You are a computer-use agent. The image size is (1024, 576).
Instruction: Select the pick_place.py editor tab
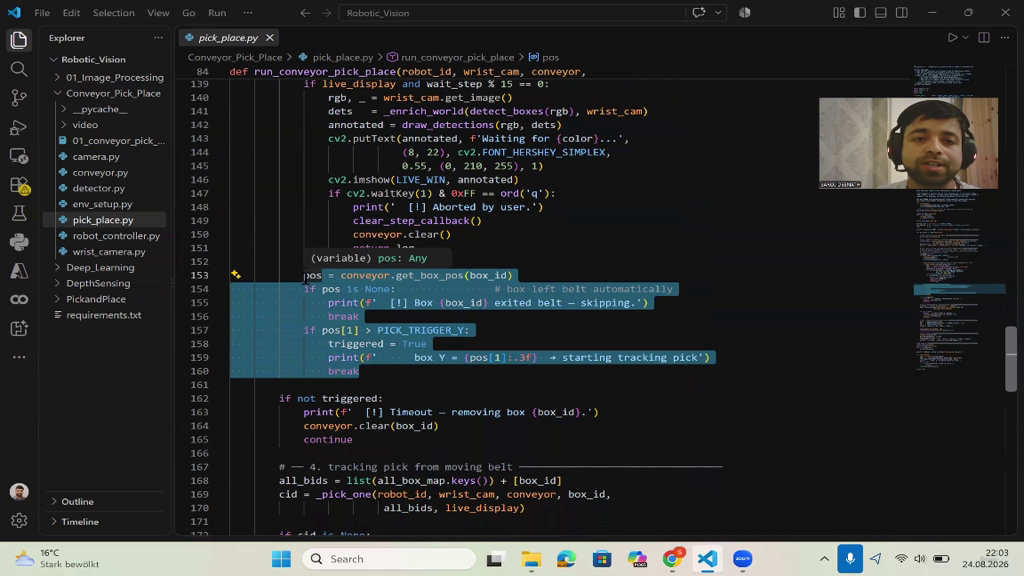click(x=229, y=38)
